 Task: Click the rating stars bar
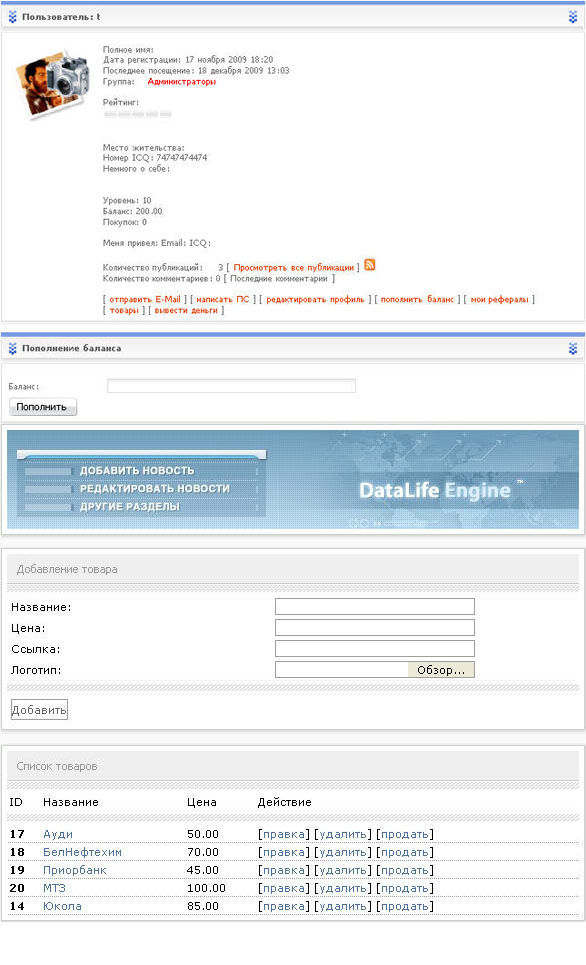(137, 114)
